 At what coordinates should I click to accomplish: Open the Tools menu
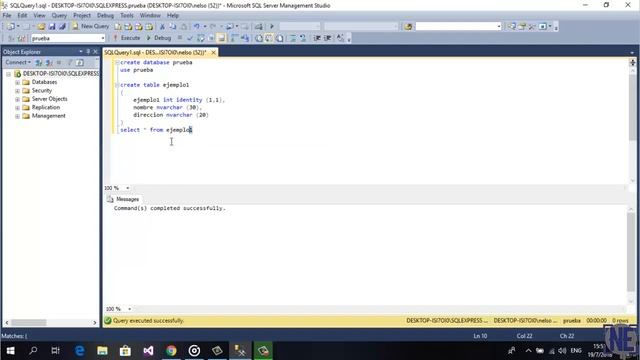coord(127,16)
